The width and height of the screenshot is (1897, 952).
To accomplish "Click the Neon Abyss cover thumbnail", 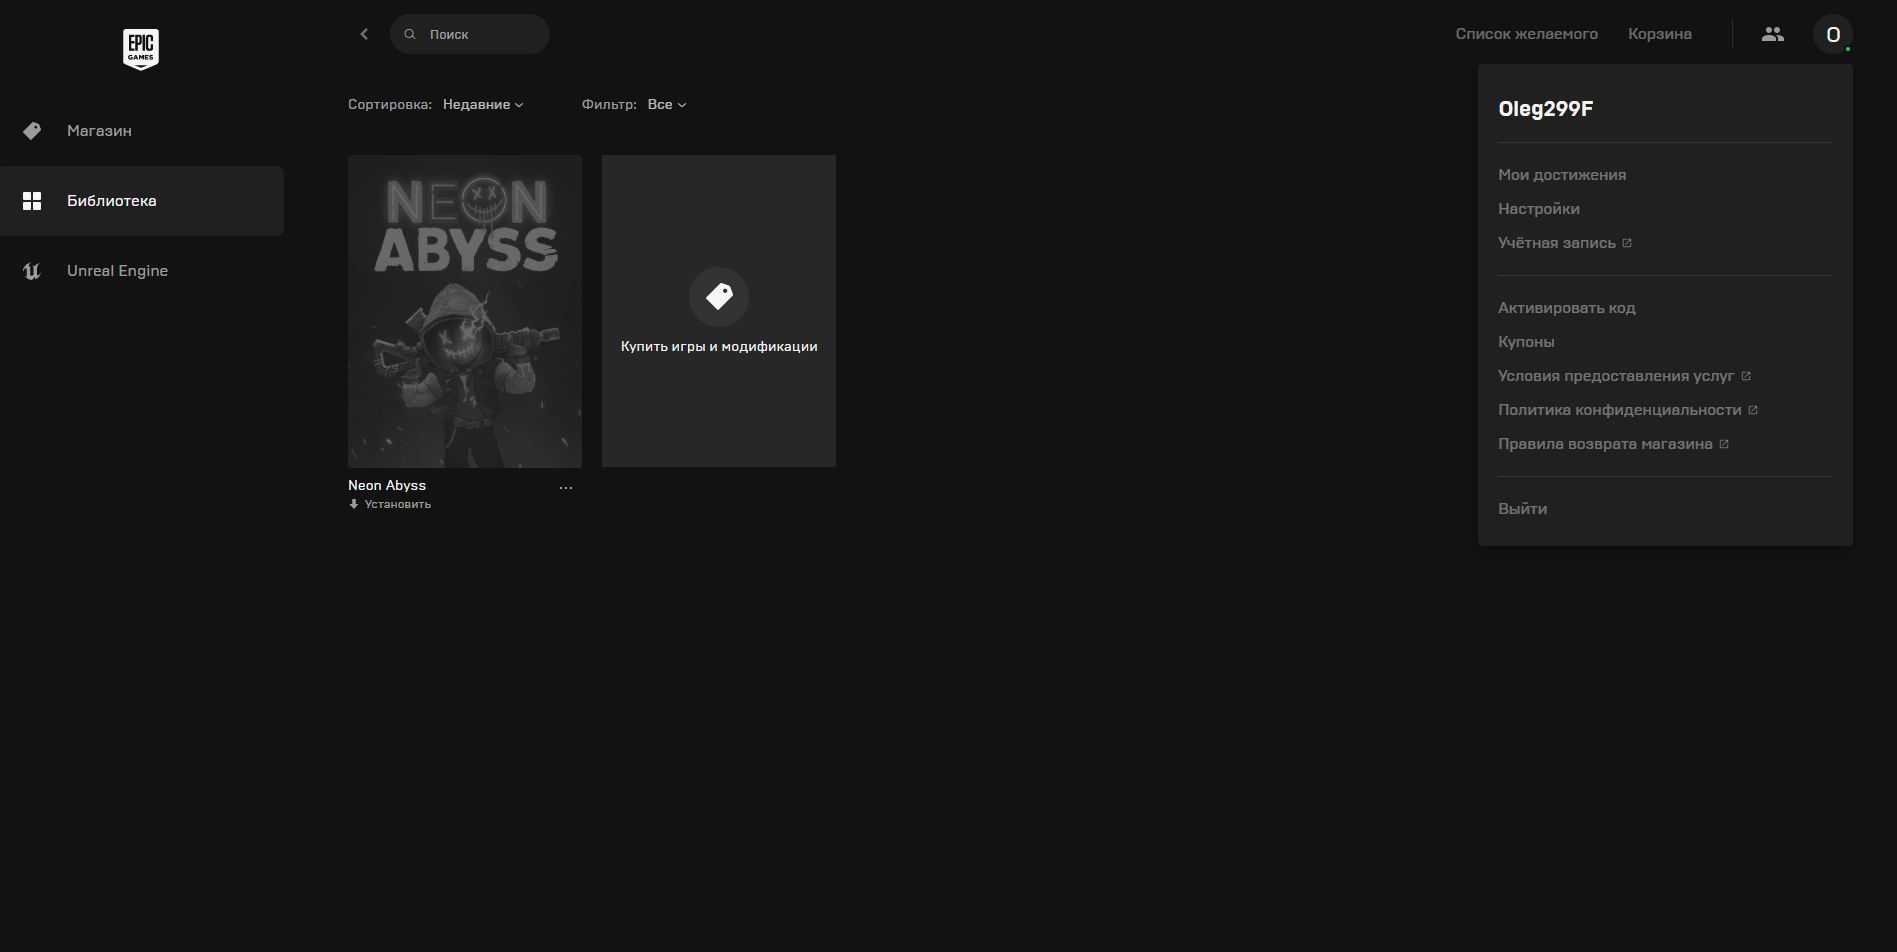I will [465, 311].
